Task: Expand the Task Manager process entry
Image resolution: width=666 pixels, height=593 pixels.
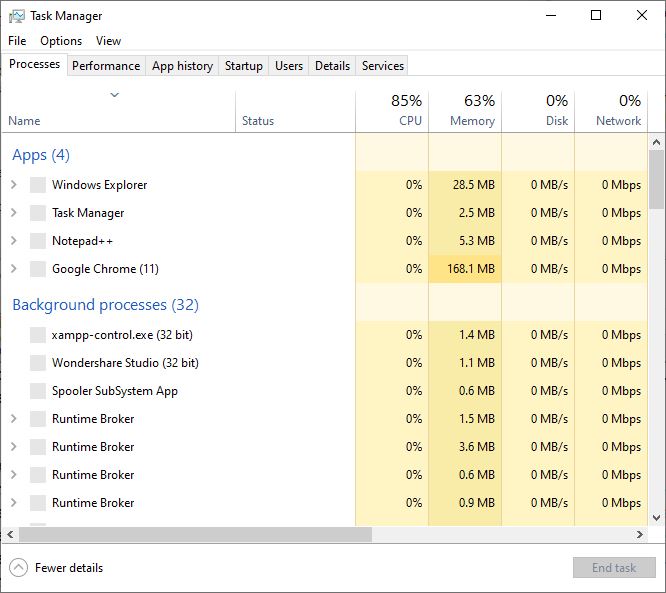Action: [14, 213]
